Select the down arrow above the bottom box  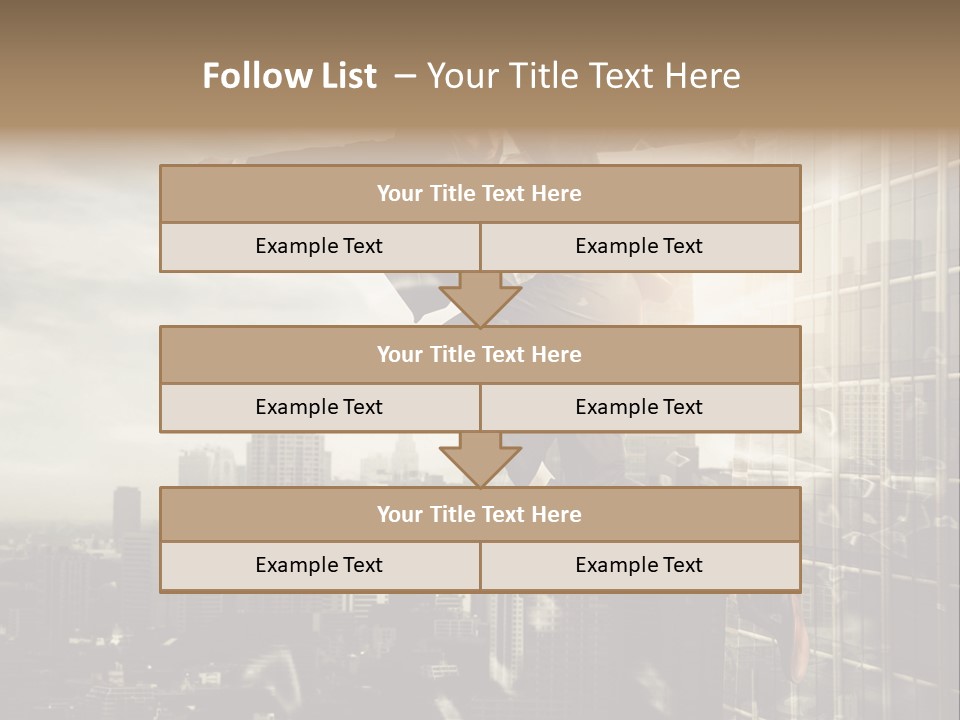pyautogui.click(x=480, y=461)
